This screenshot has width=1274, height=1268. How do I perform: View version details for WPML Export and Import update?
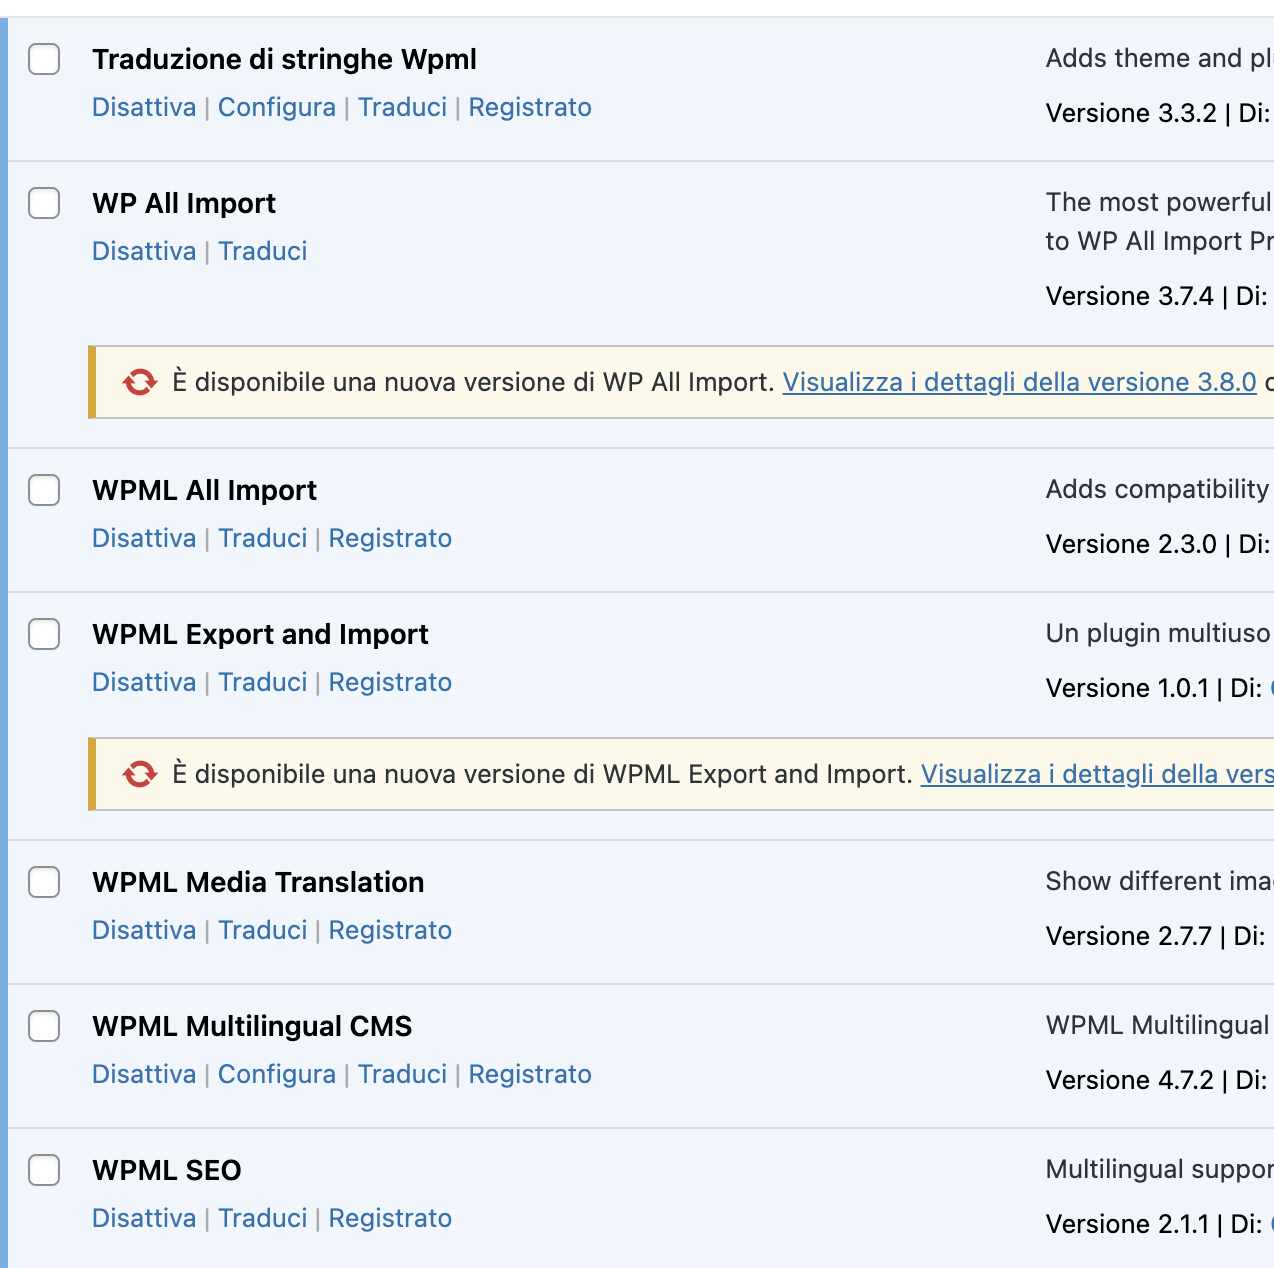[1097, 774]
